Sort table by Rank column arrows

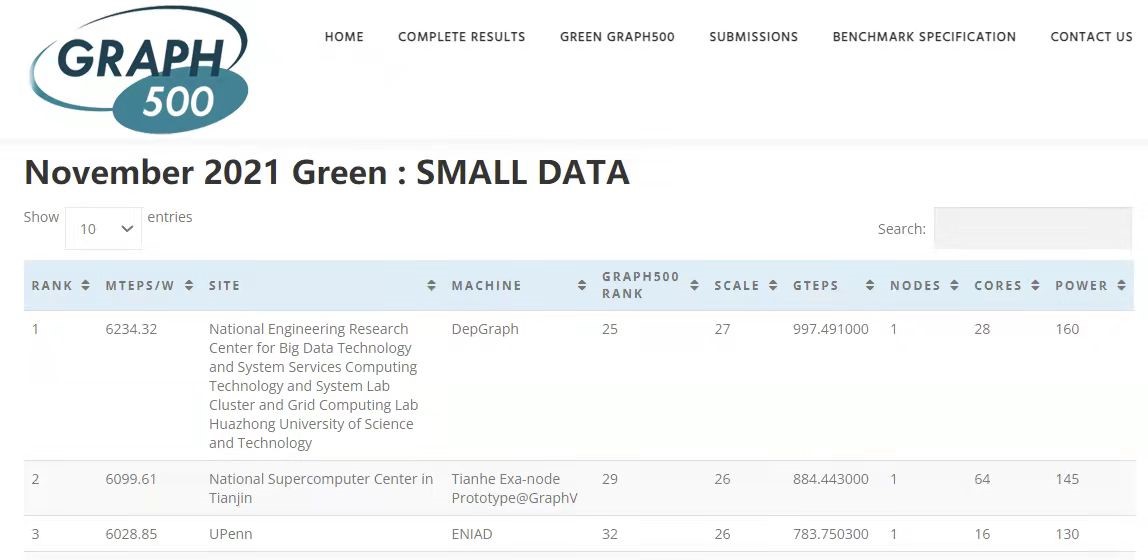pos(86,286)
